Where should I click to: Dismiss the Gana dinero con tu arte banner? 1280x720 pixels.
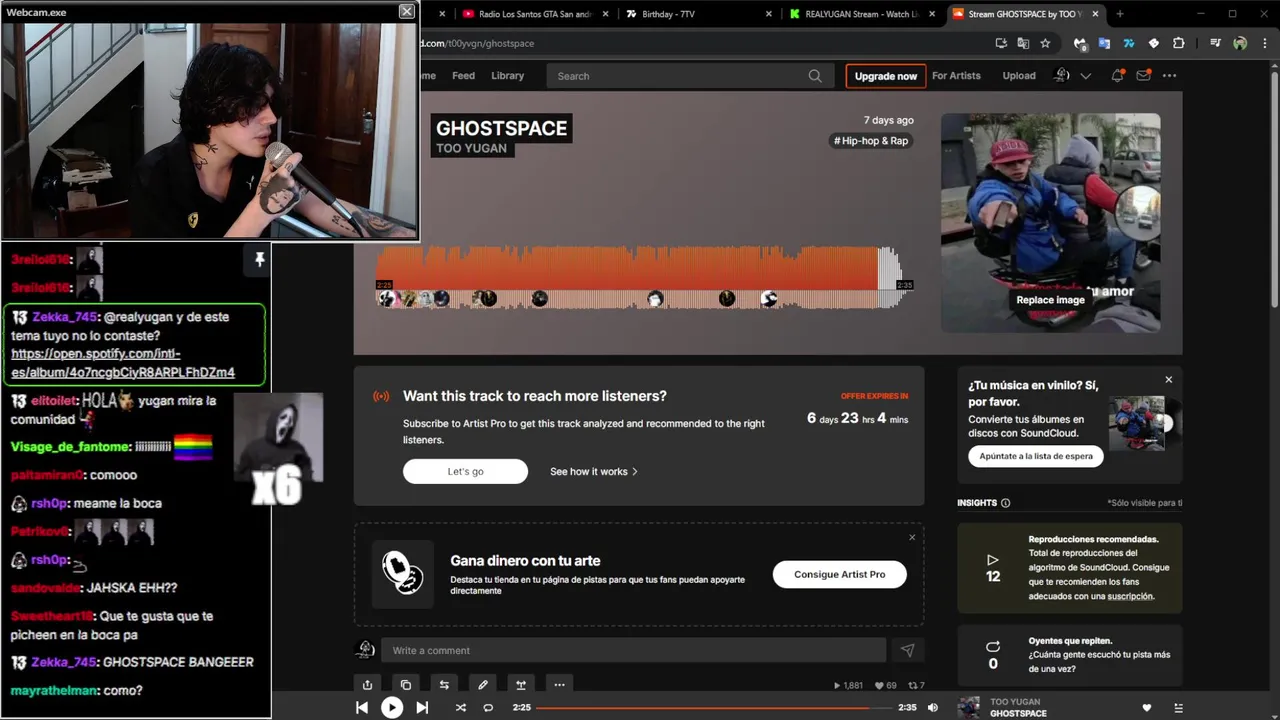tap(912, 538)
